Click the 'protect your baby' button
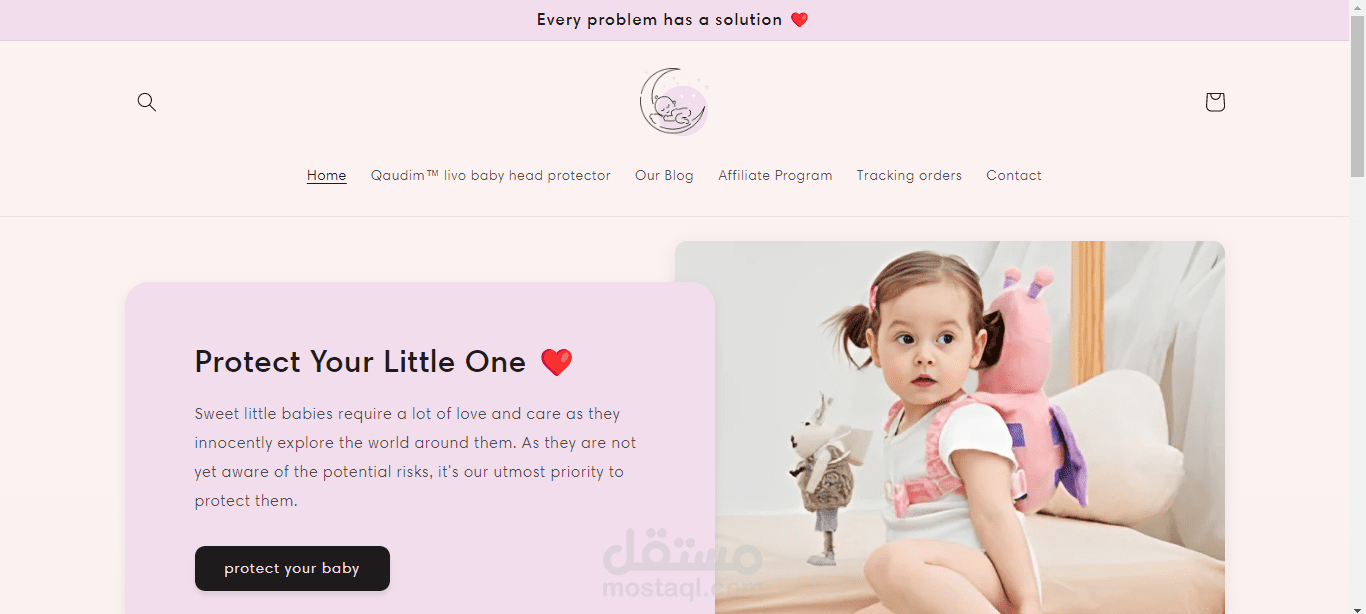This screenshot has width=1366, height=614. tap(292, 568)
